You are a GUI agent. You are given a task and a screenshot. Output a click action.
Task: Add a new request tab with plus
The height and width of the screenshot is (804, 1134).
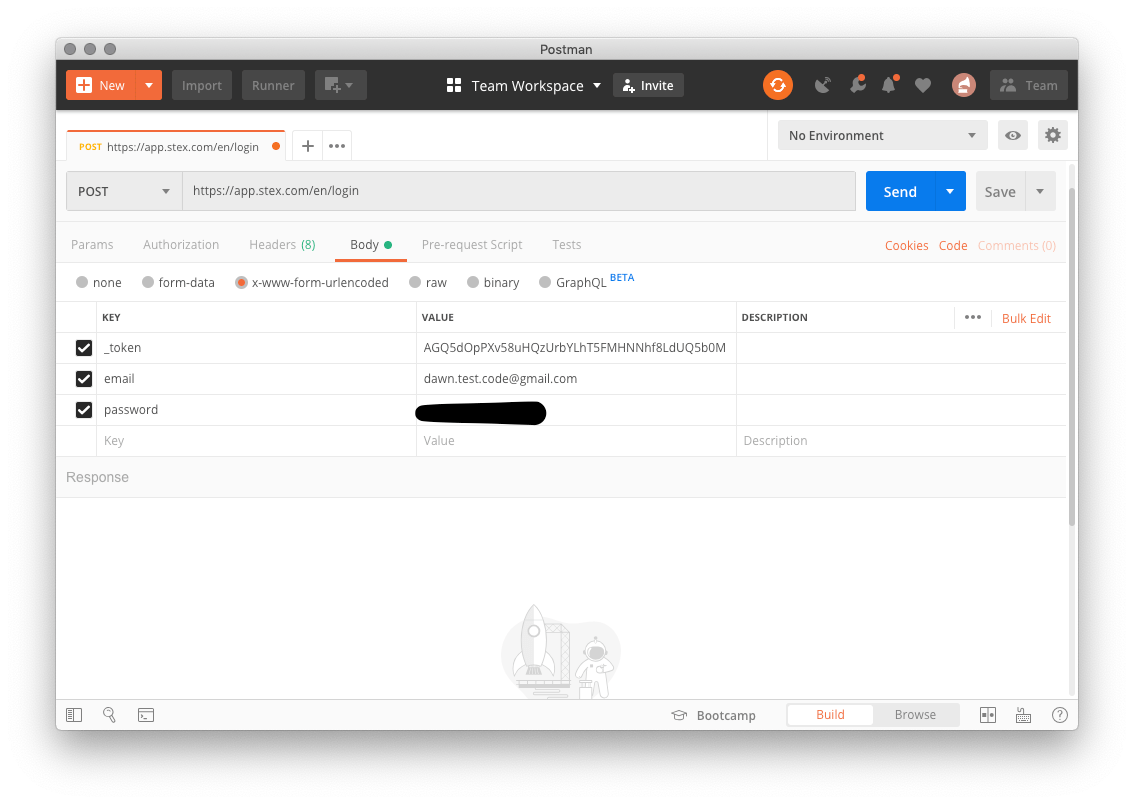[307, 146]
